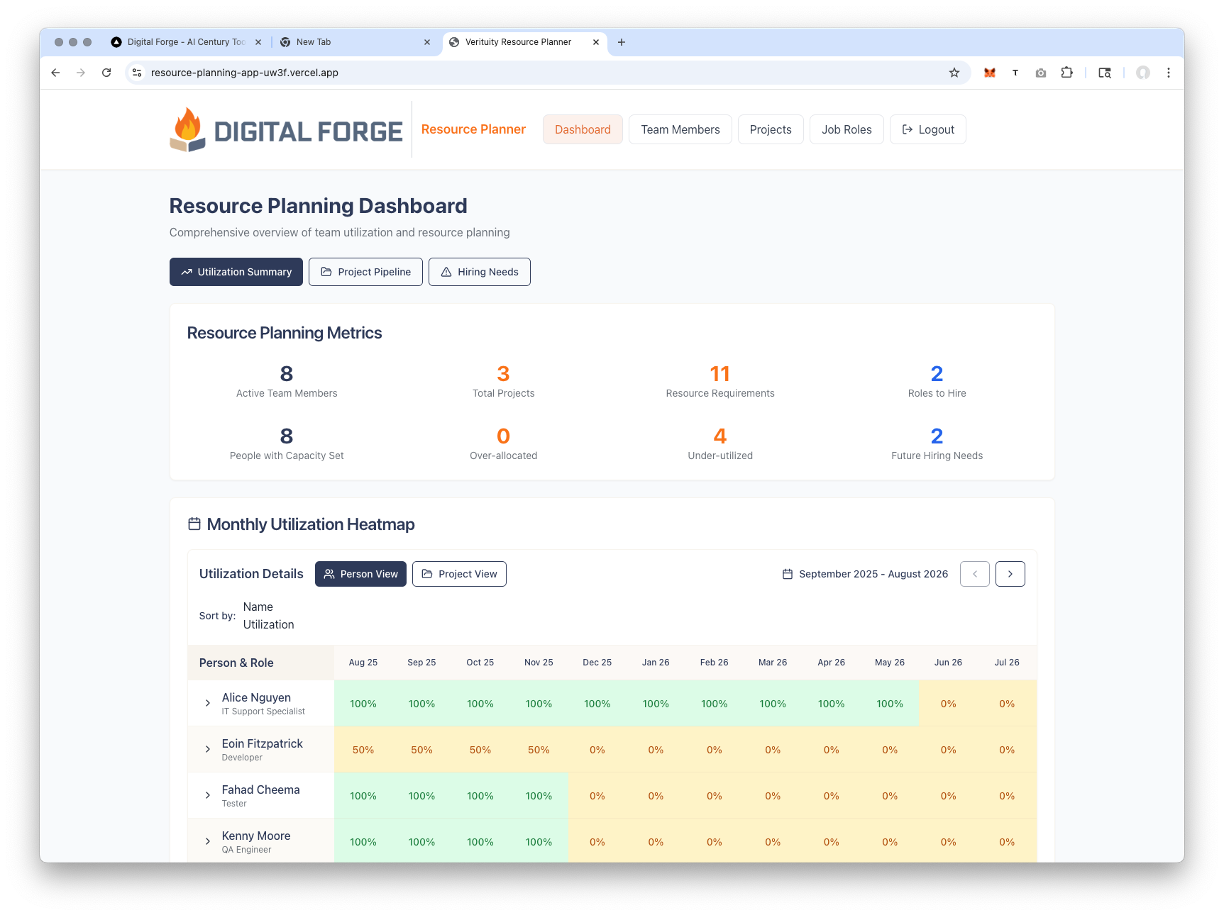Switch to Project View
1224x916 pixels.
point(459,573)
